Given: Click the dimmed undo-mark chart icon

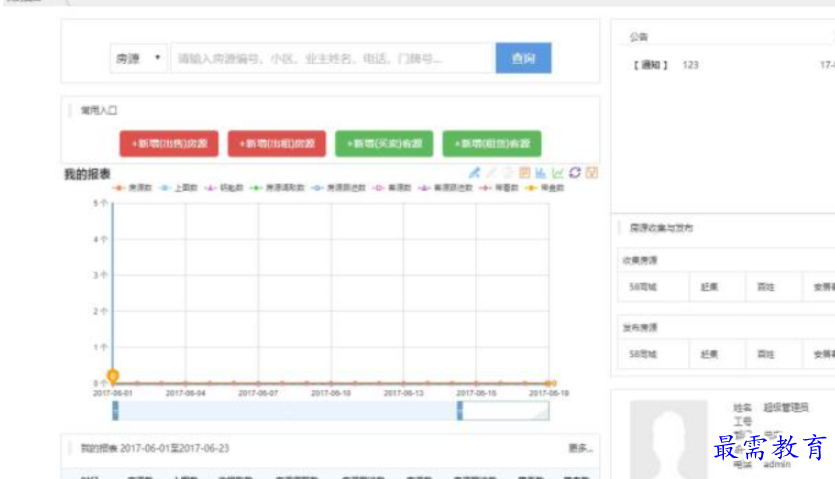Looking at the screenshot, I should (491, 173).
